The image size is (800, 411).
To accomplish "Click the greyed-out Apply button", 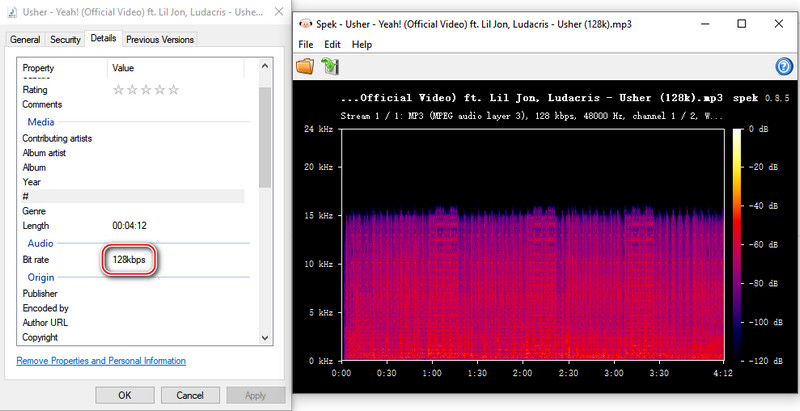I will [x=255, y=395].
